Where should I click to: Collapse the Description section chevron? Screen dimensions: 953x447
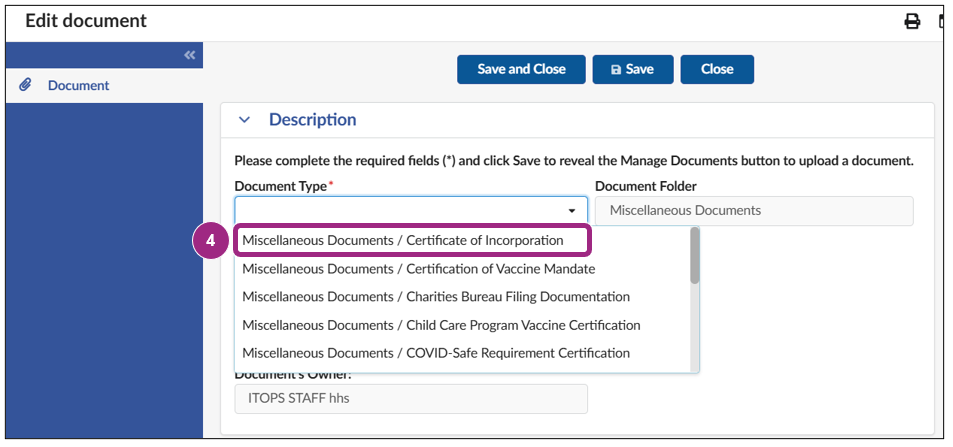tap(245, 120)
